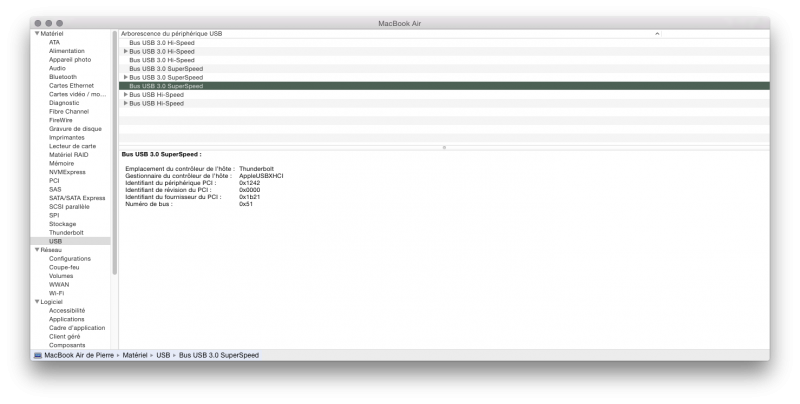The image size is (800, 404).
Task: Click the Thunderbolt host controller location value
Action: [x=257, y=169]
